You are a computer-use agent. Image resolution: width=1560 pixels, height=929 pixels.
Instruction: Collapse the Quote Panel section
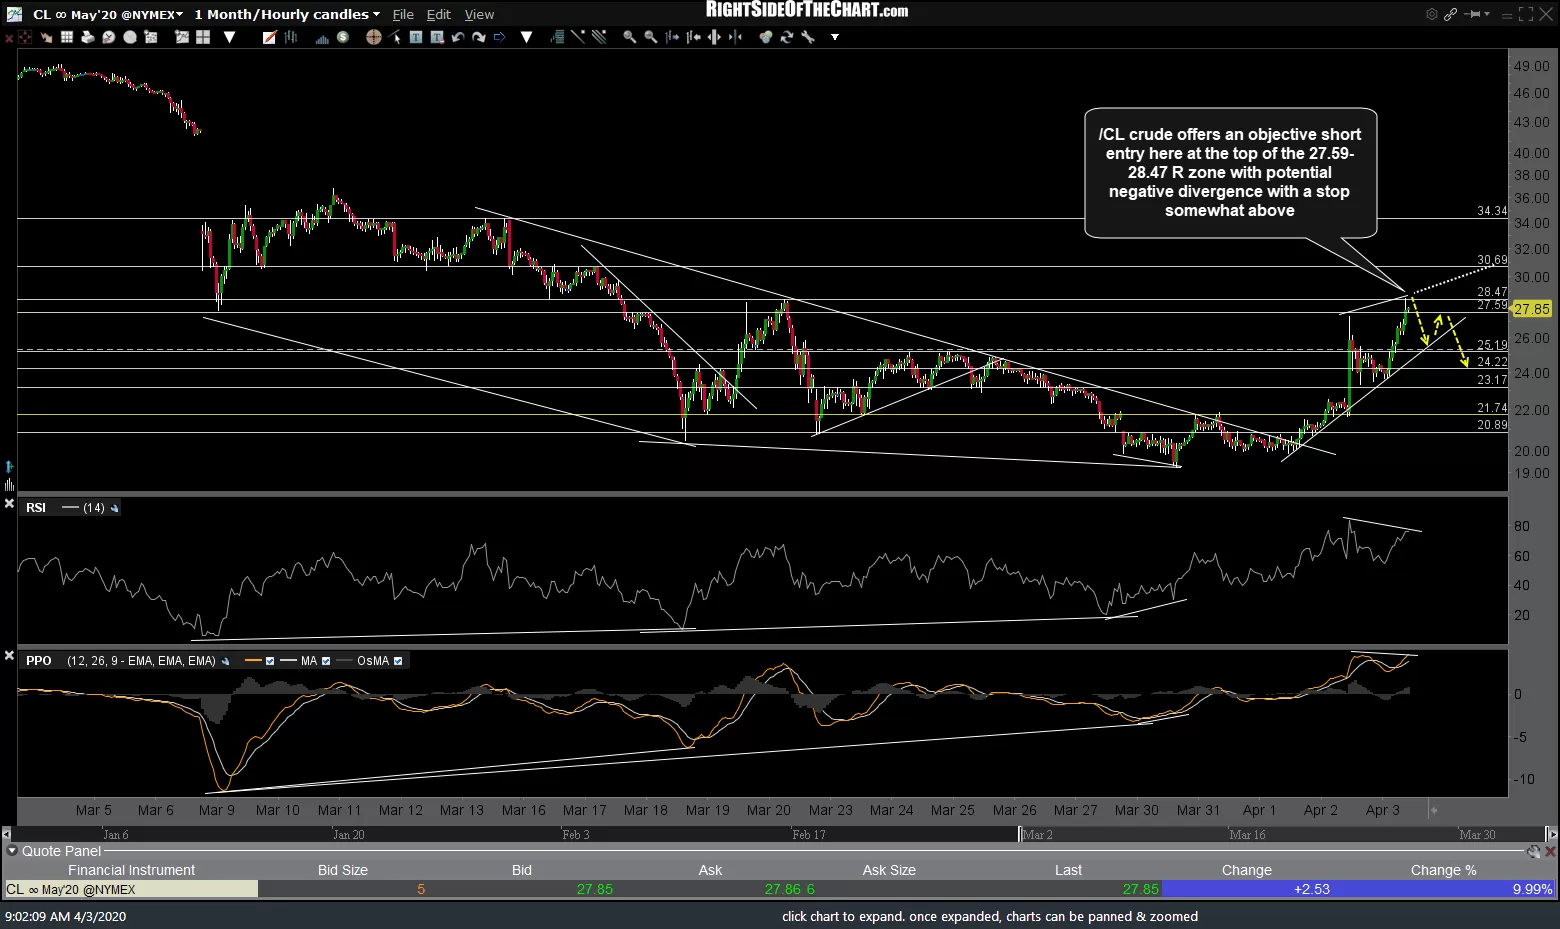tap(12, 851)
